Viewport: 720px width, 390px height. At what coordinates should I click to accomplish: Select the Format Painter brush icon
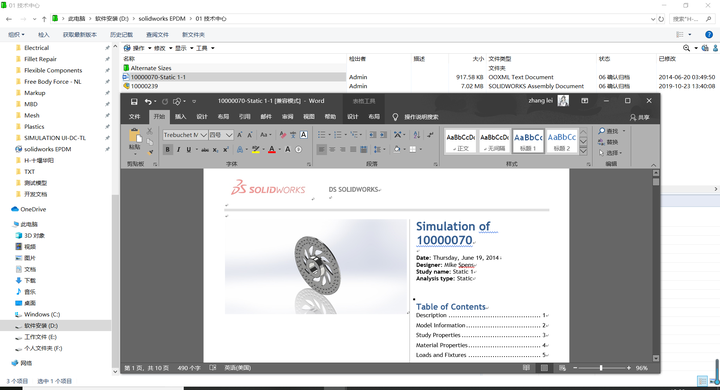coord(150,152)
